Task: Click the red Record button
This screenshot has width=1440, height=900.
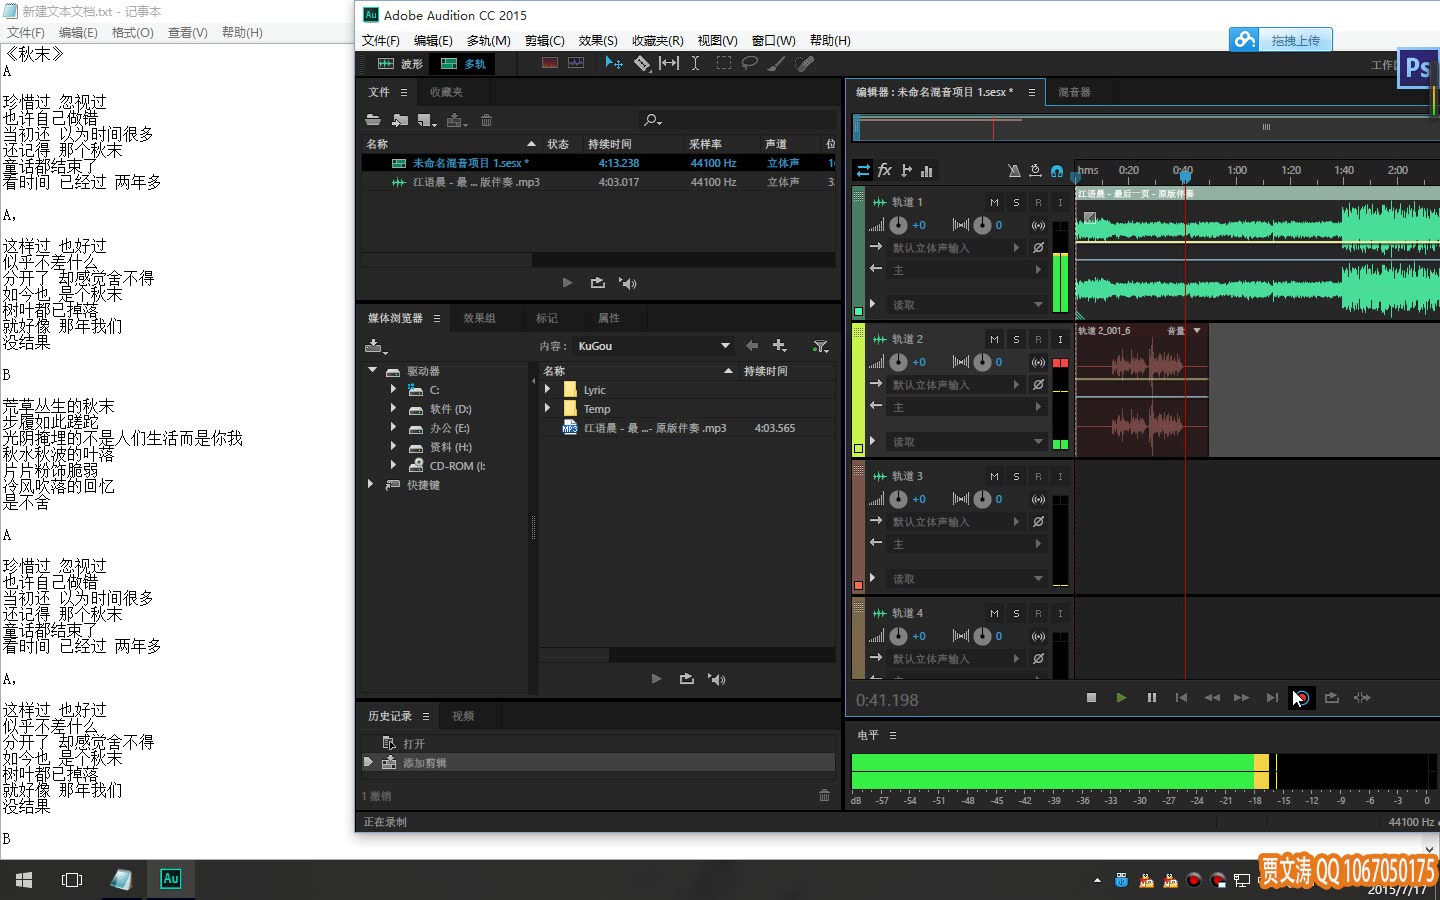Action: [1301, 698]
